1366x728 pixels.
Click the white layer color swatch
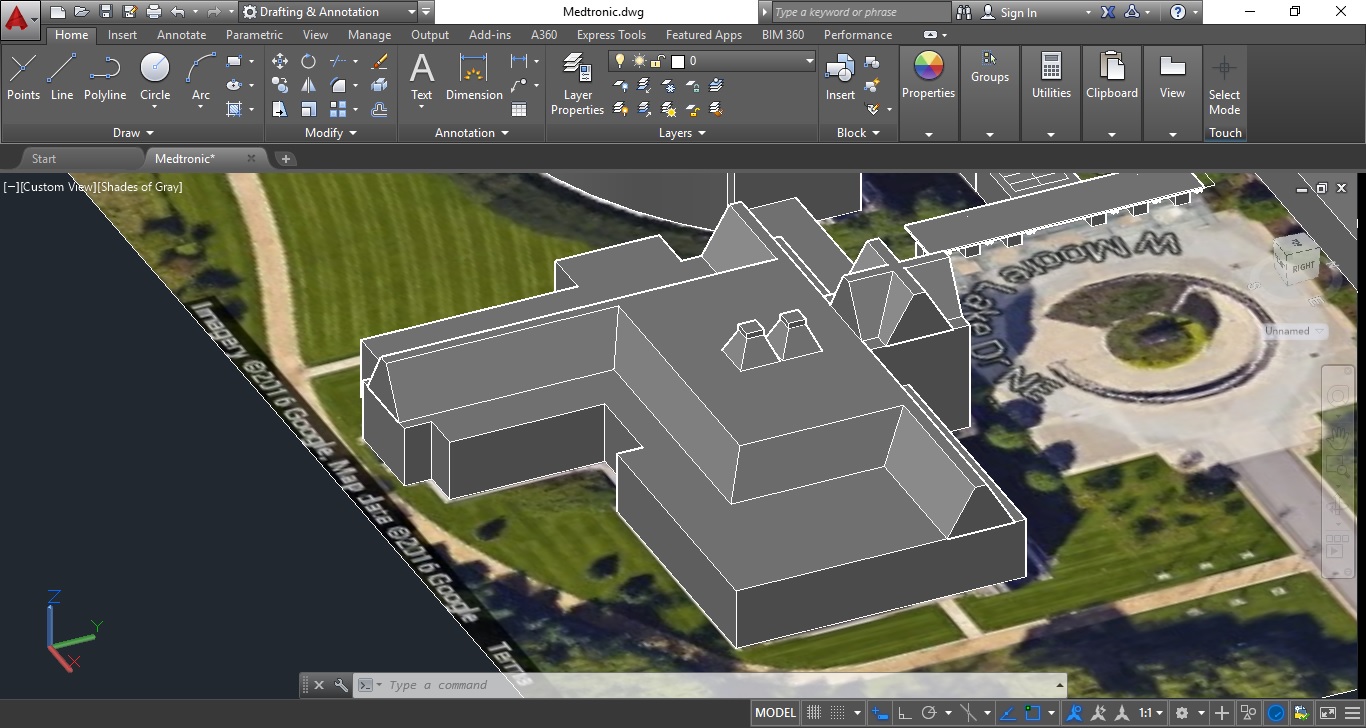[x=677, y=61]
